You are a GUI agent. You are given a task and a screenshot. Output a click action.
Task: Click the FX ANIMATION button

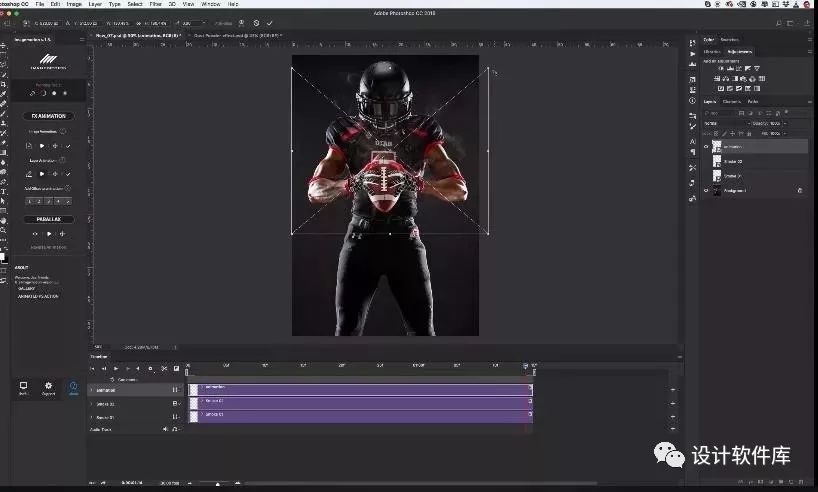[49, 116]
